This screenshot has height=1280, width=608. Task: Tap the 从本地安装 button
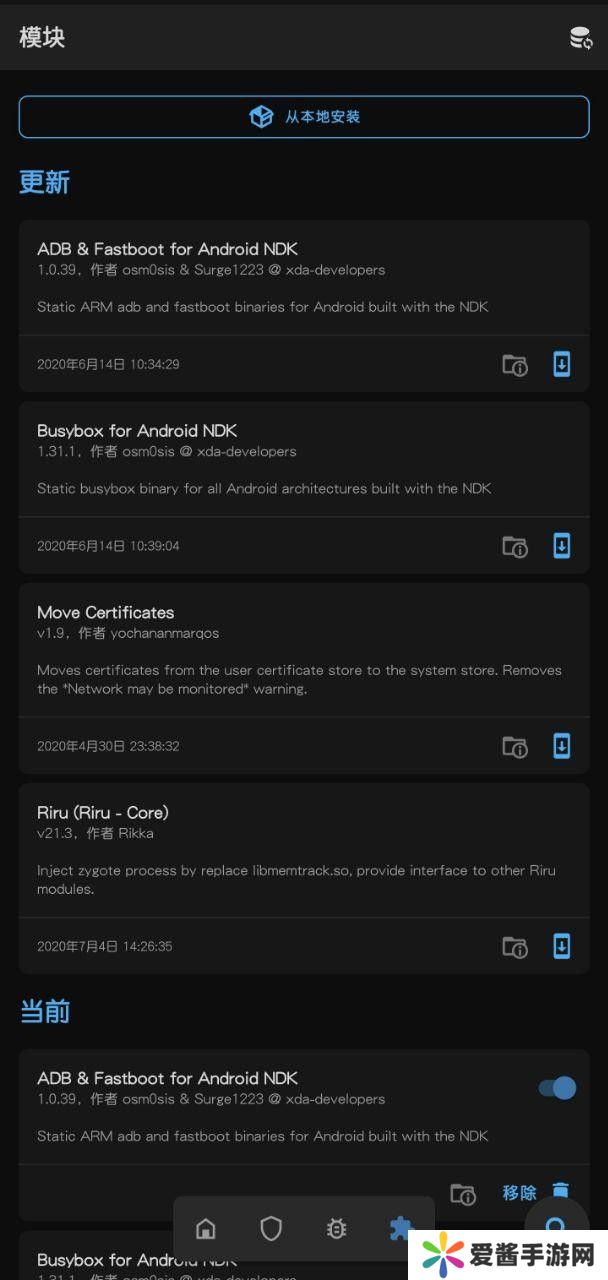pyautogui.click(x=304, y=117)
